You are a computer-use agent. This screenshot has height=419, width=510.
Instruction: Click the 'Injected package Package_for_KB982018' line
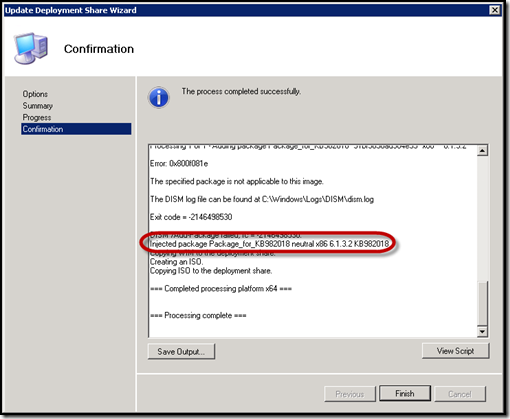[x=269, y=244]
